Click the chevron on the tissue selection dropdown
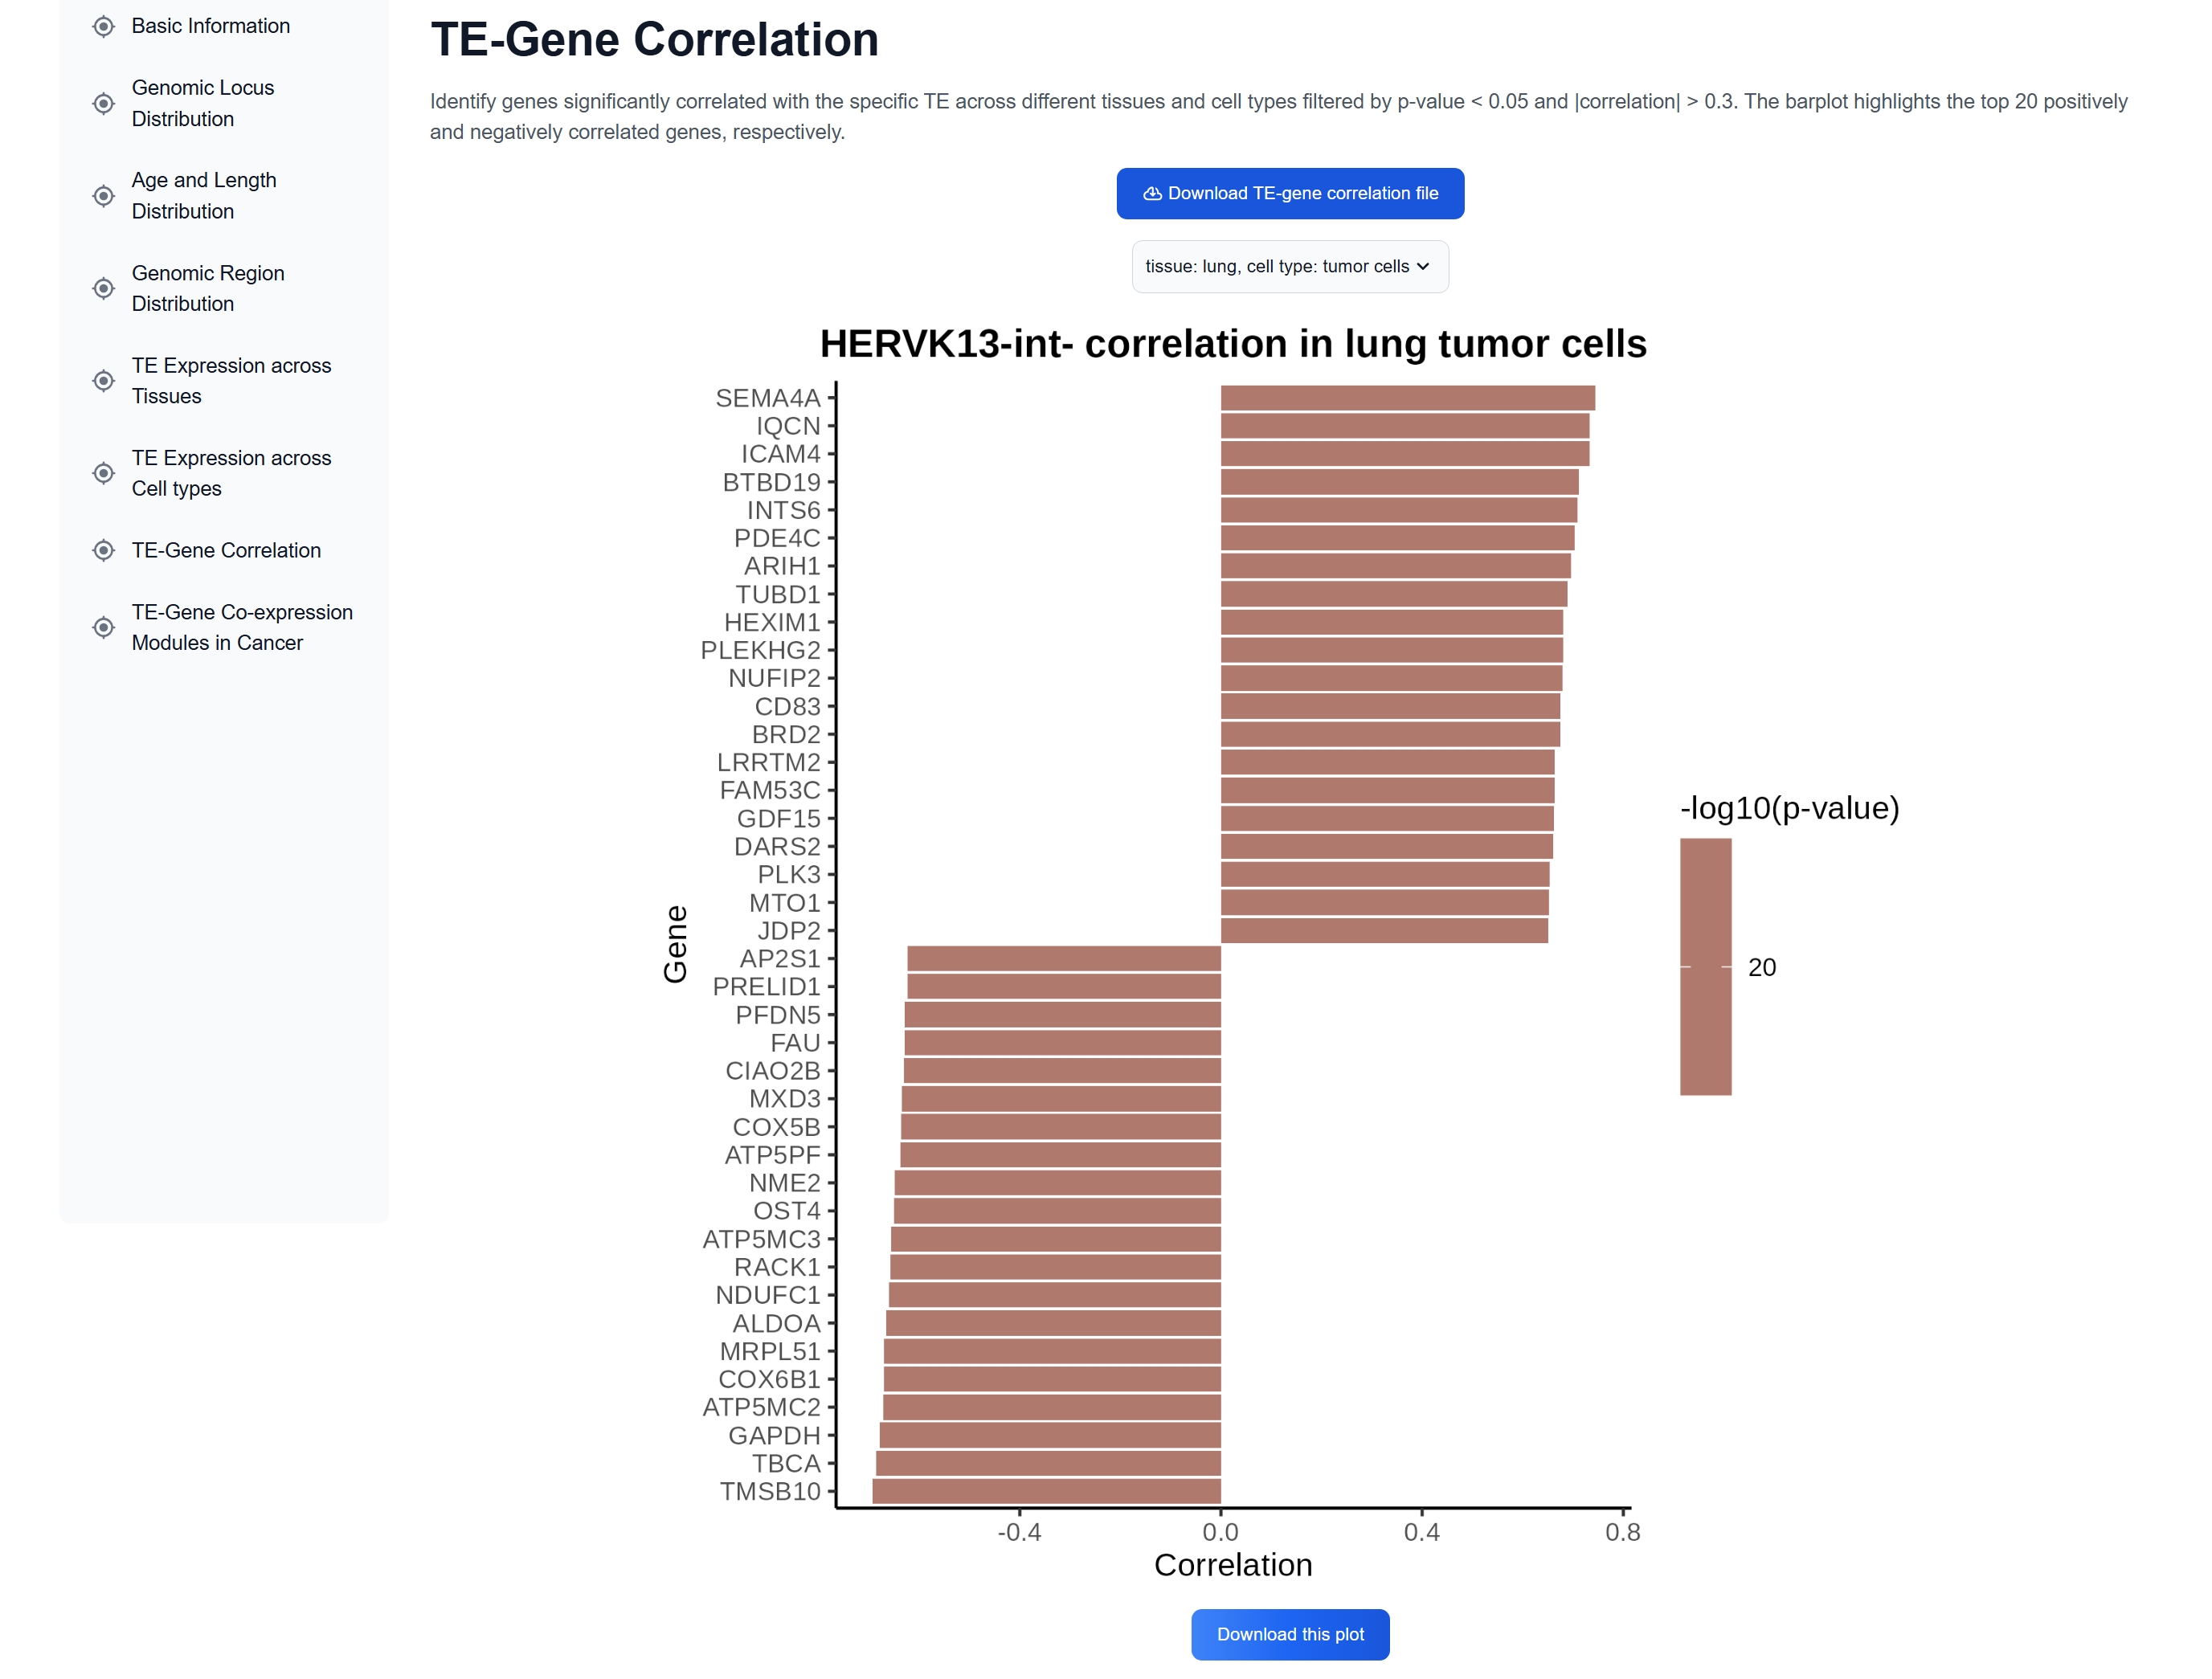Screen dimensions: 2212x1679 pyautogui.click(x=1424, y=266)
